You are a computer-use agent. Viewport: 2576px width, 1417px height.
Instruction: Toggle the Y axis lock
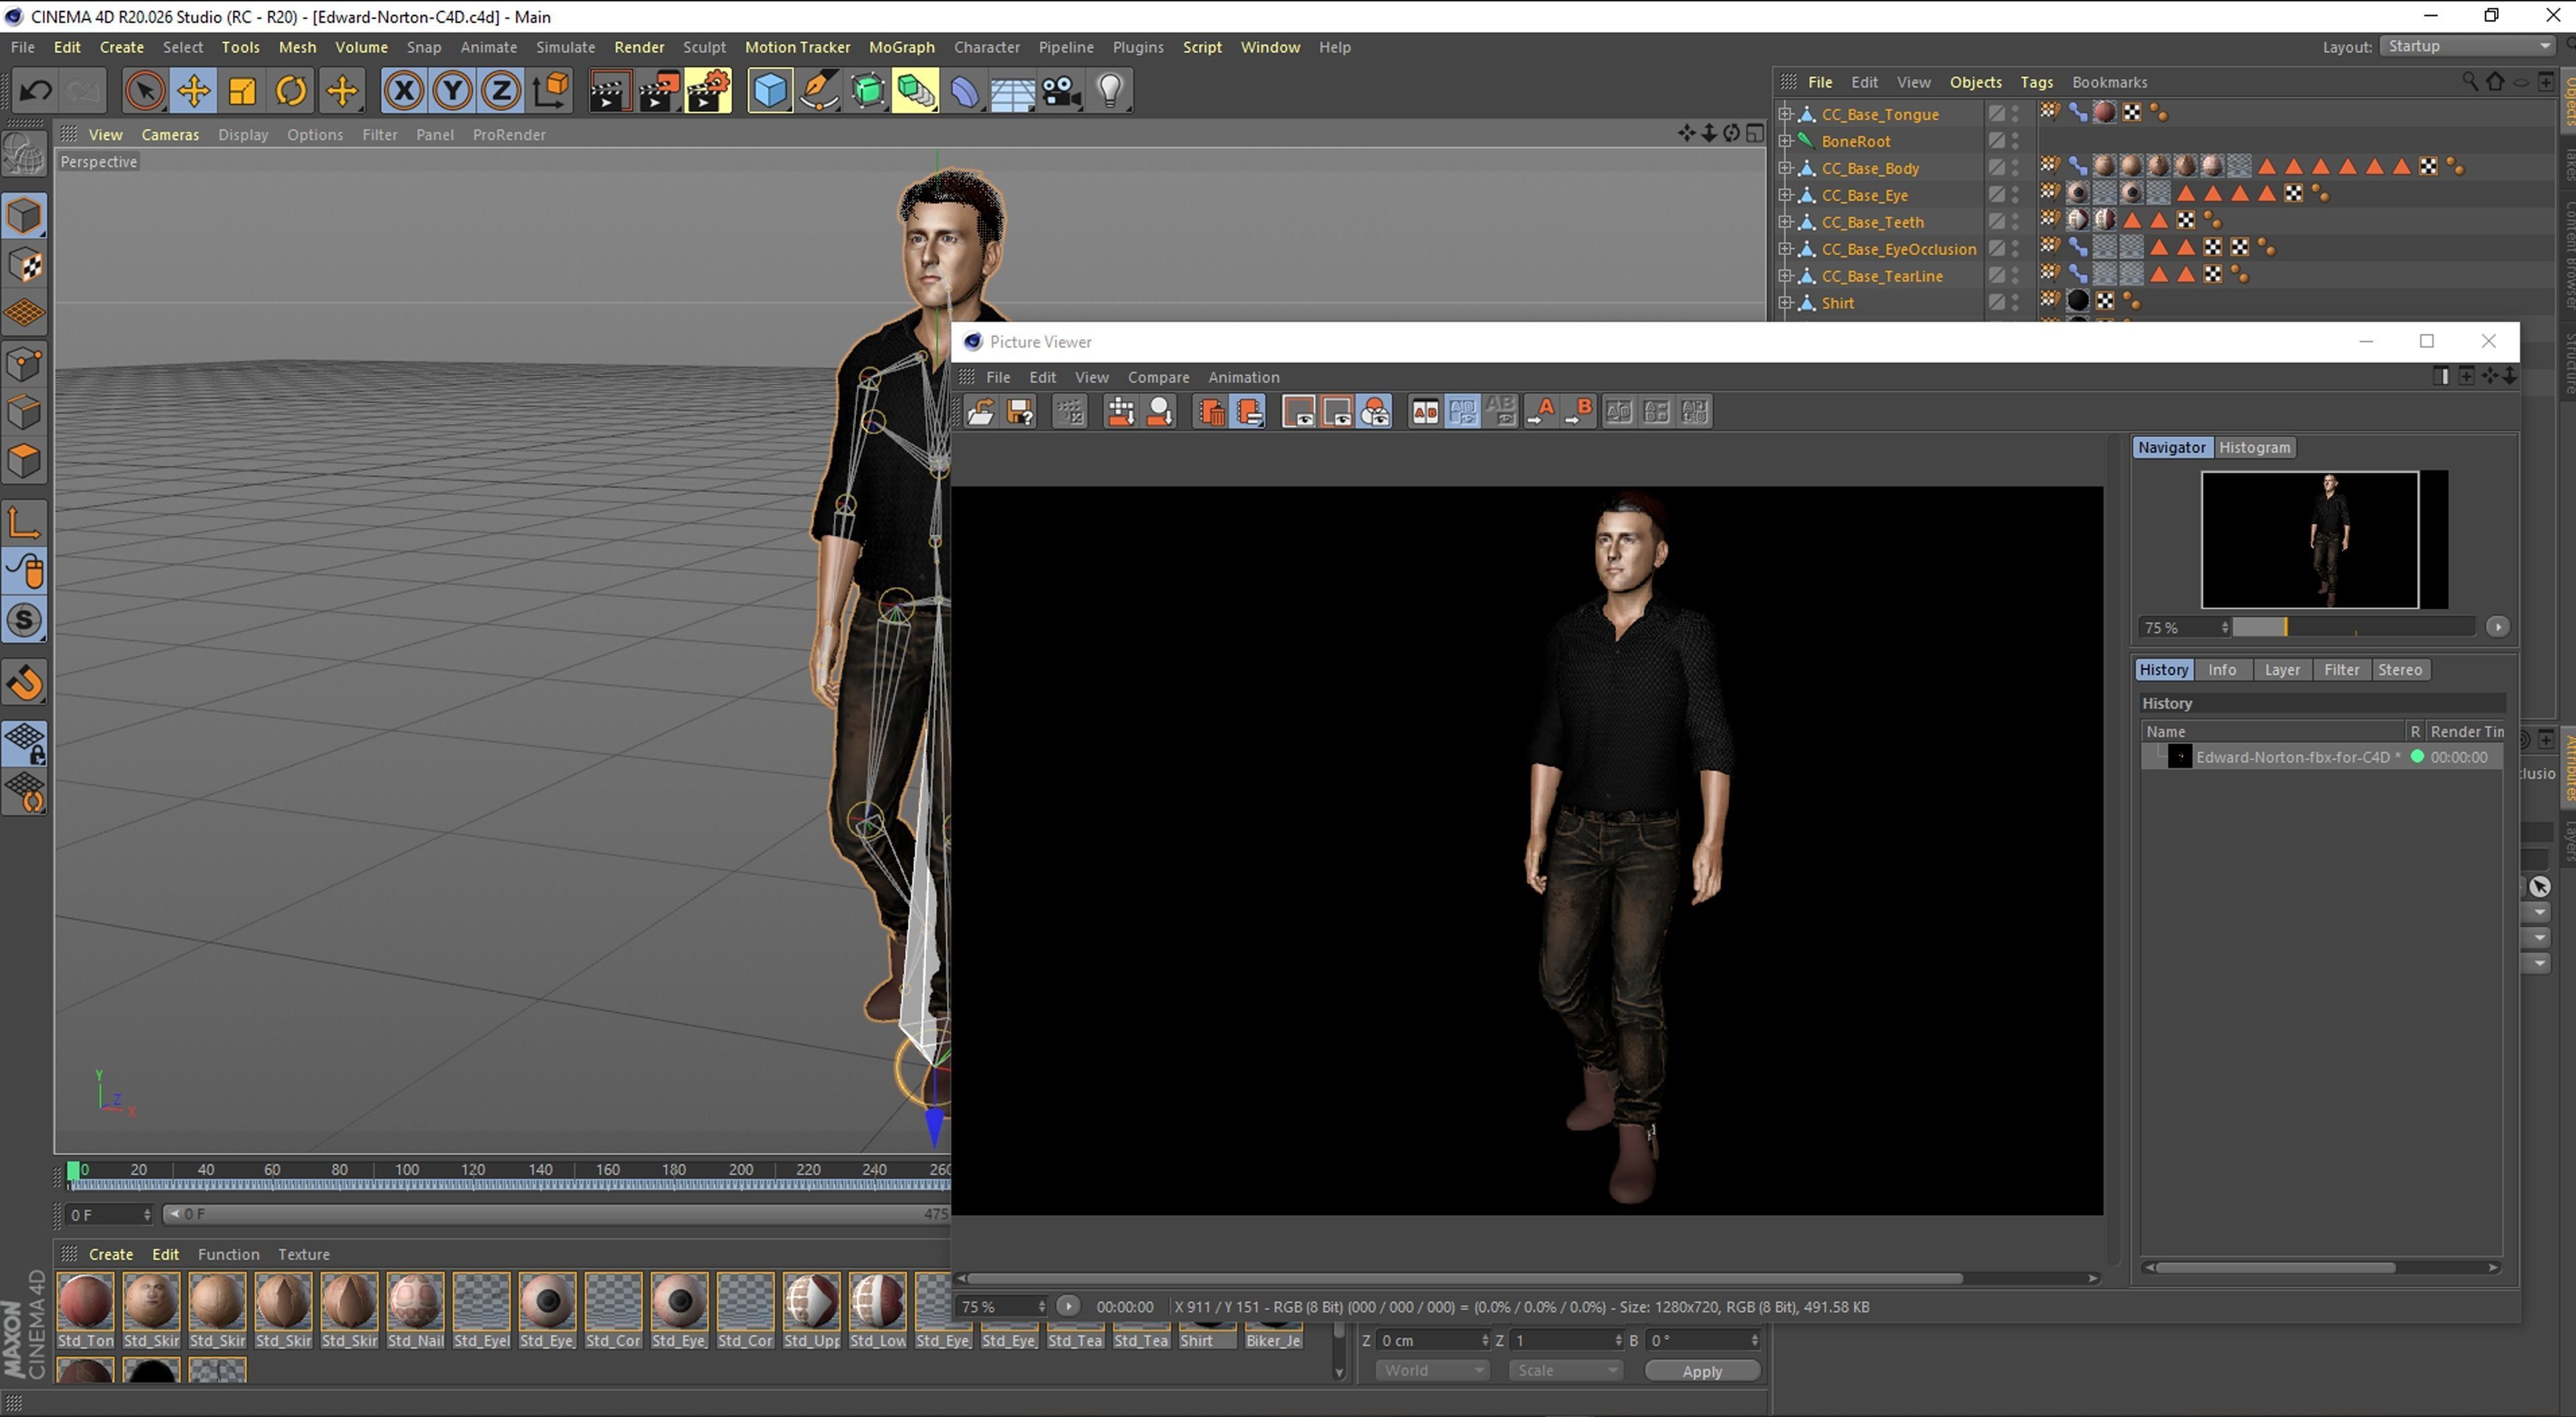tap(452, 91)
